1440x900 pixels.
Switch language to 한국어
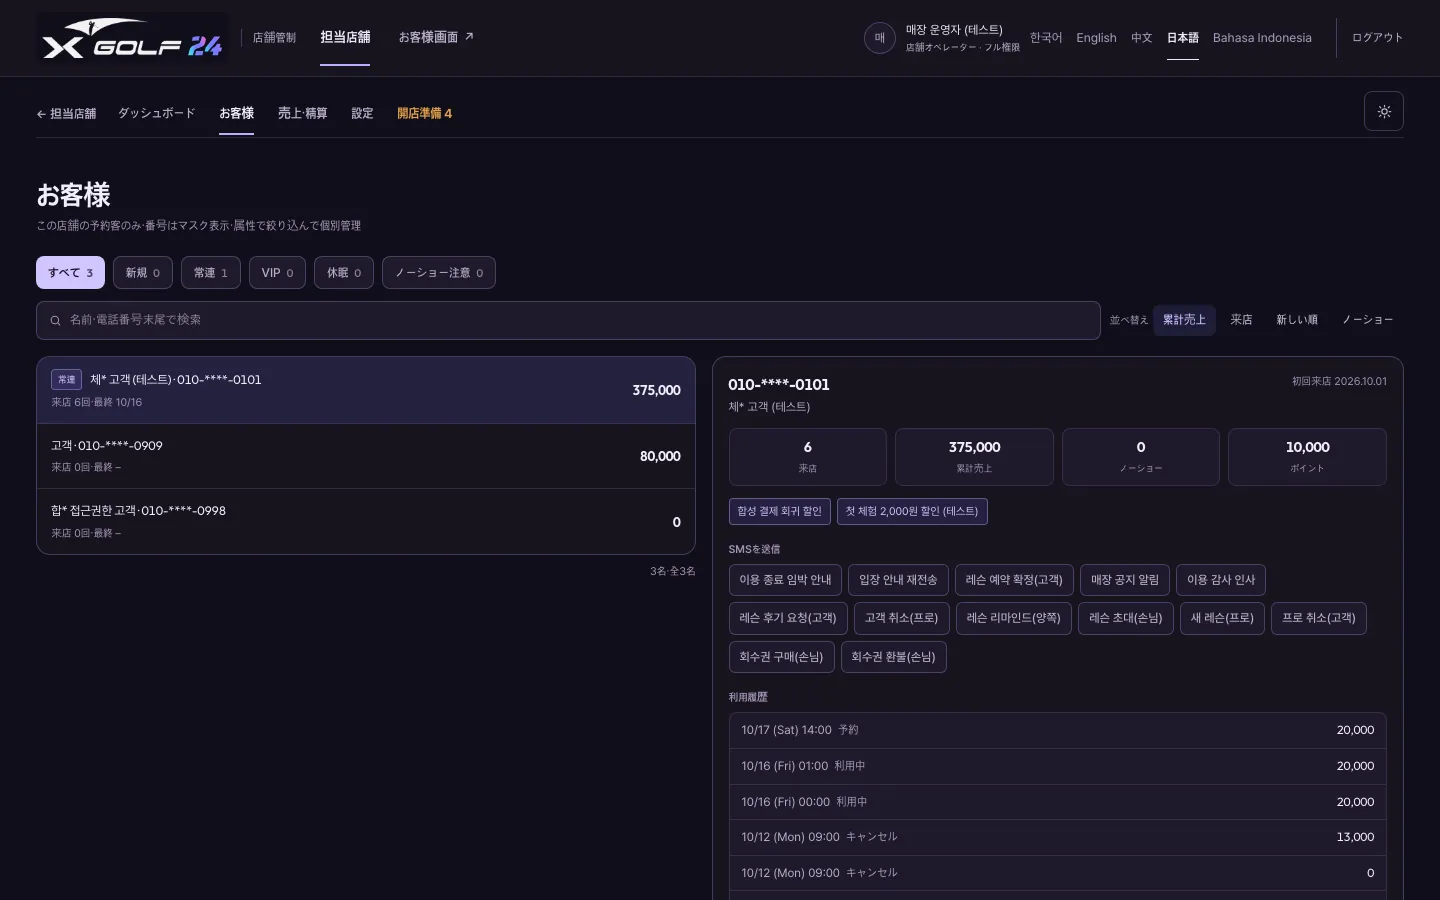coord(1046,38)
